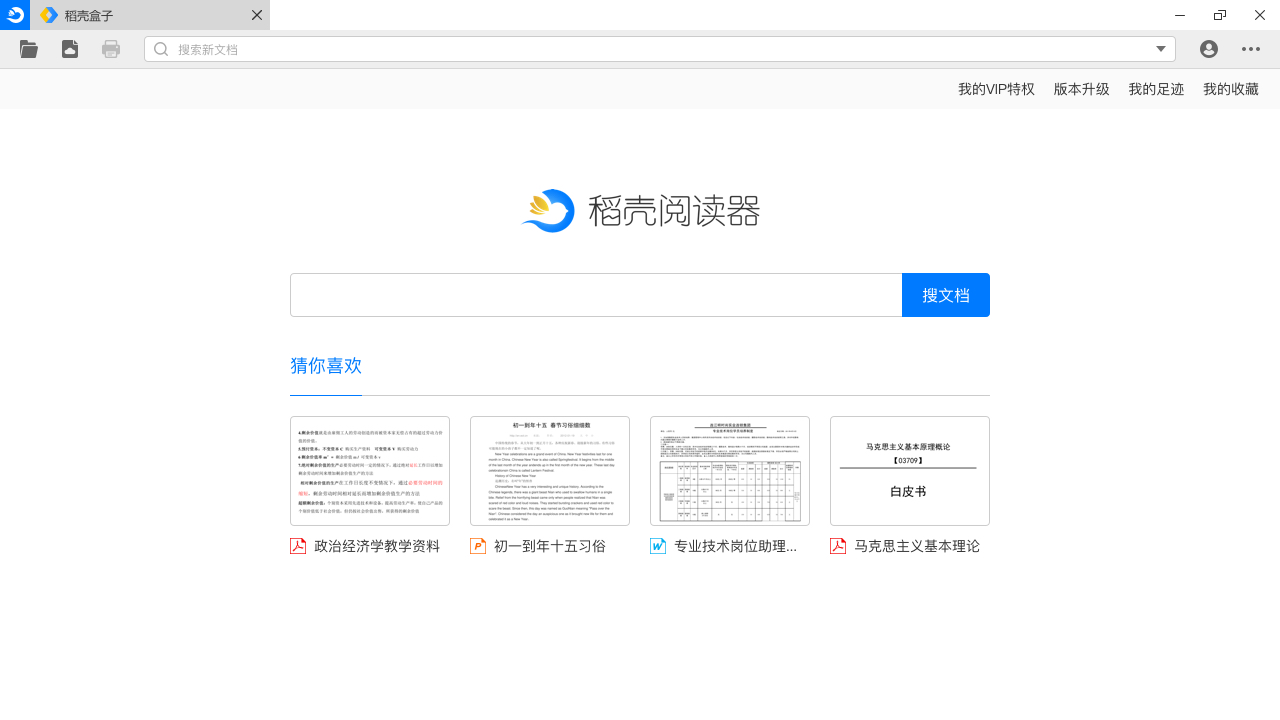Screen dimensions: 1280x720
Task: Open document titled 马克思主义基本理论
Action: 917,546
